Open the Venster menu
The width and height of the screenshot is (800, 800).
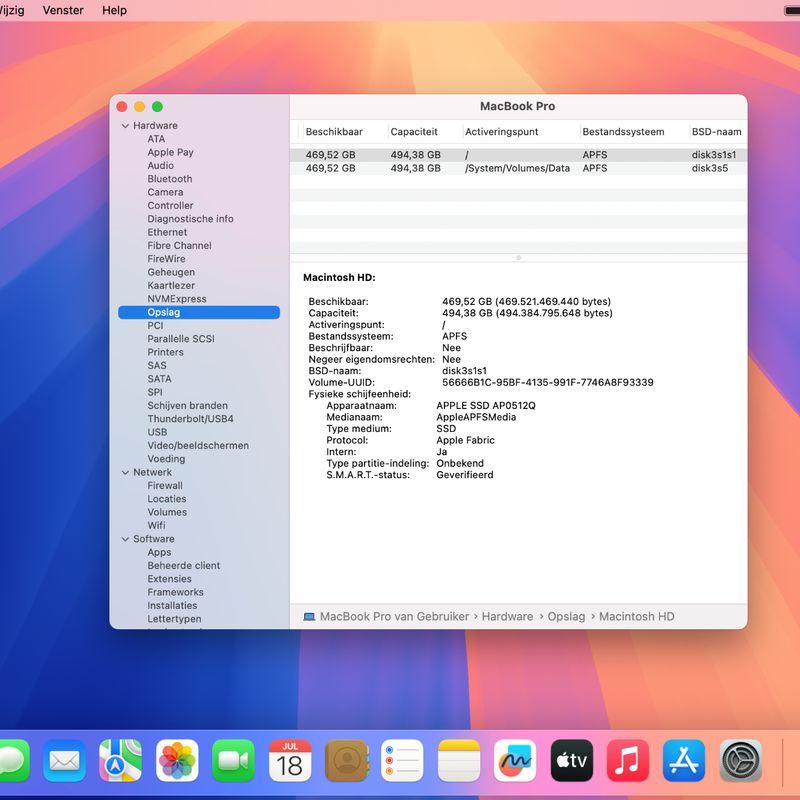click(x=63, y=10)
